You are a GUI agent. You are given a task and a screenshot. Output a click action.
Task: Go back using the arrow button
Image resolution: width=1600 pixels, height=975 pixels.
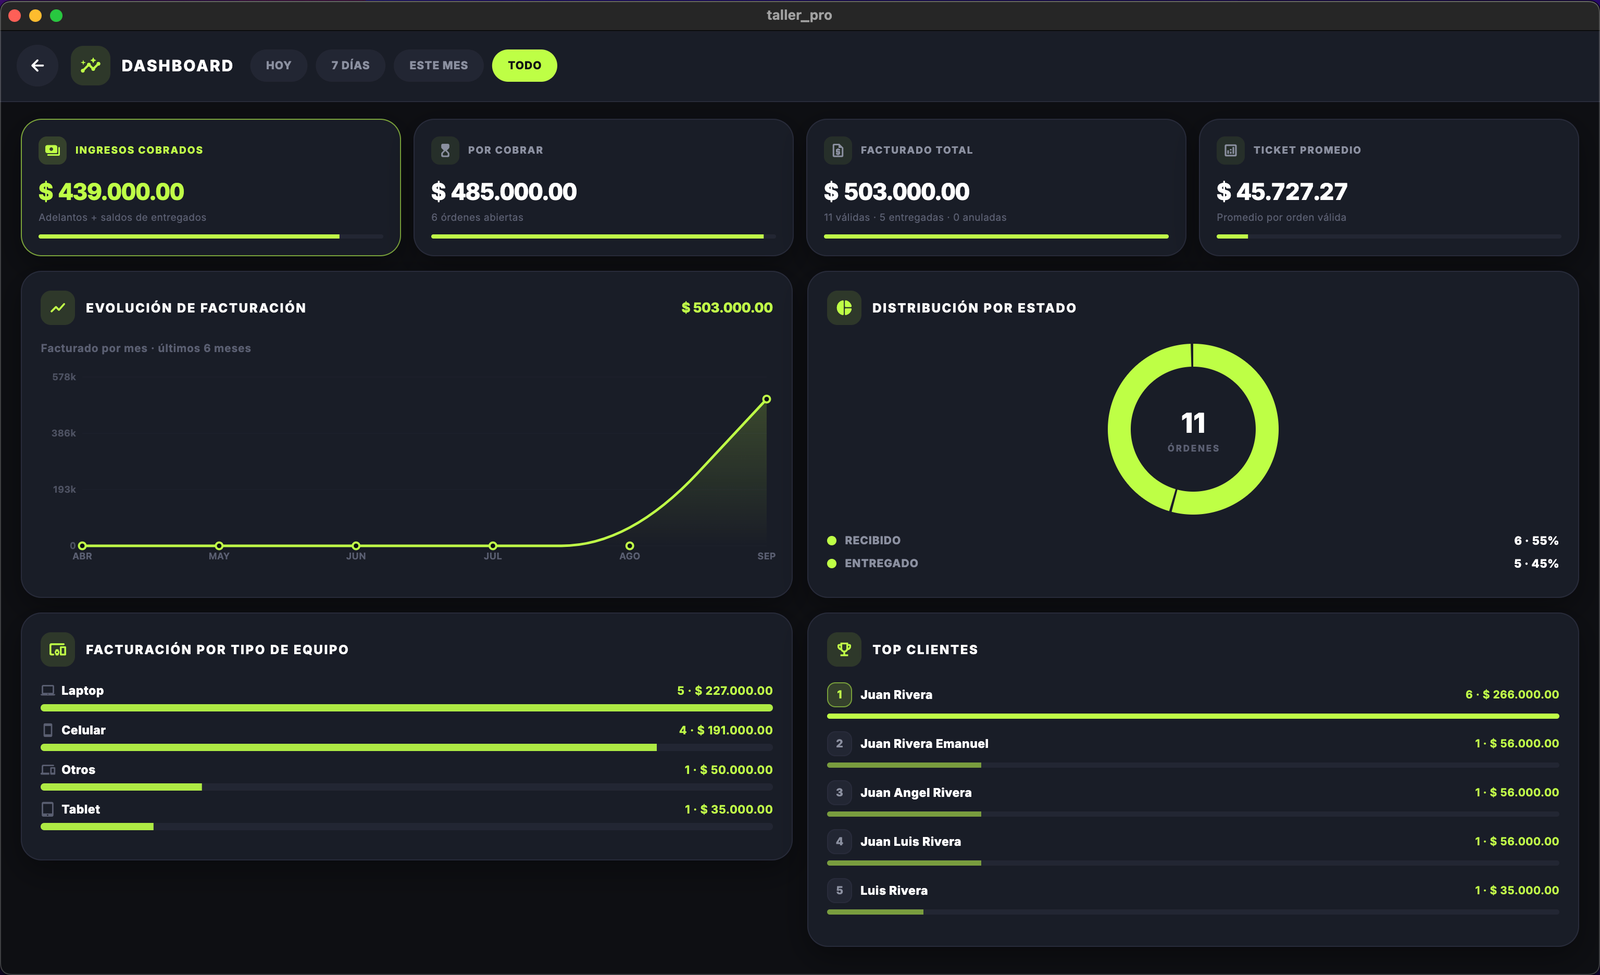pyautogui.click(x=37, y=66)
